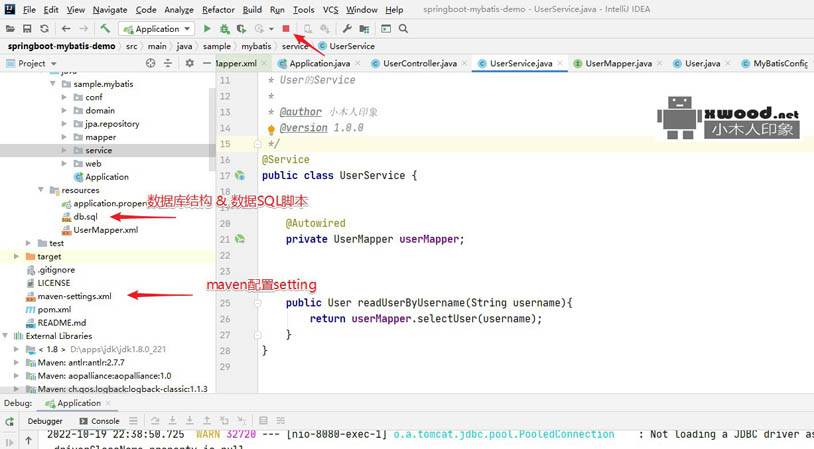Expand the mapper package folder
814x449 pixels.
click(64, 137)
